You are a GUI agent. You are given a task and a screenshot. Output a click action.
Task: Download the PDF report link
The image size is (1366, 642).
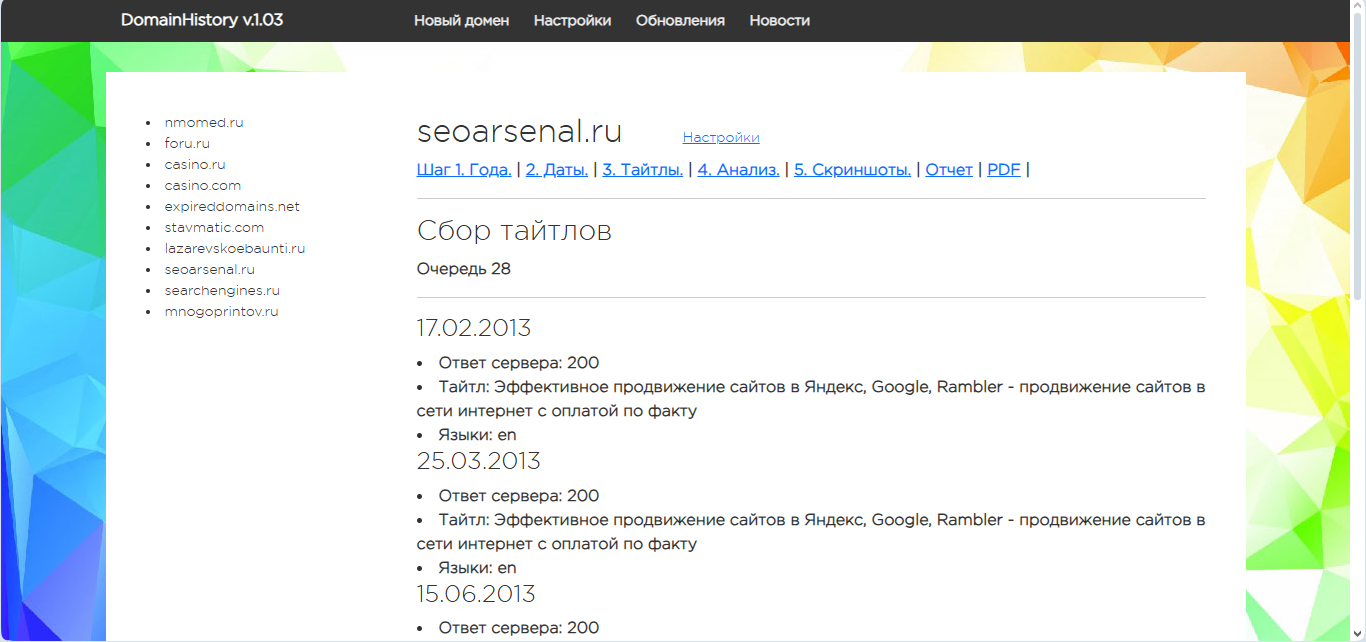[1003, 170]
